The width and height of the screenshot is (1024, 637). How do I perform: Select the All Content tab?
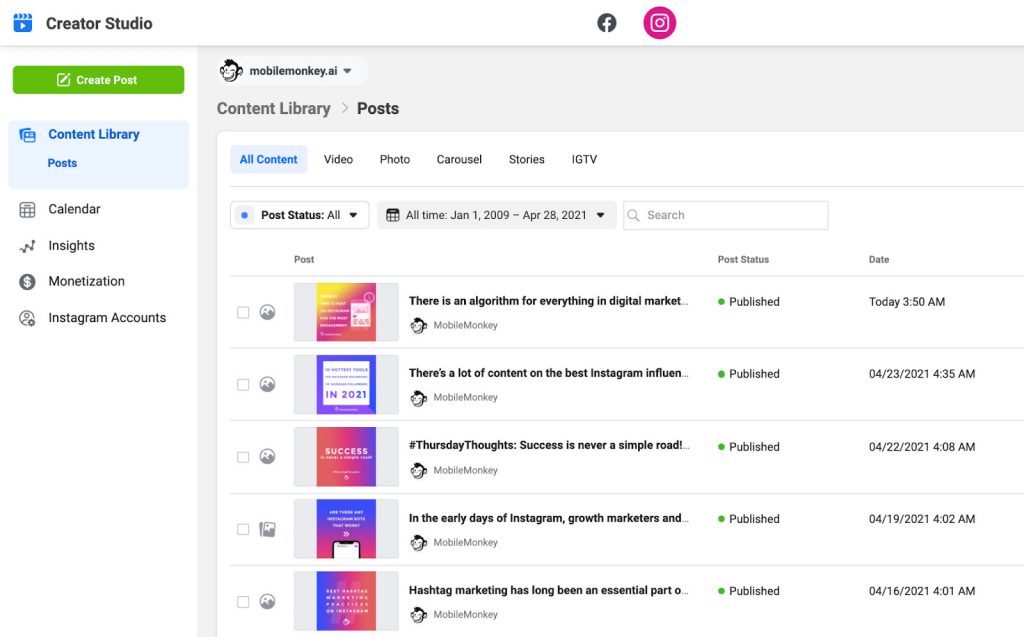coord(268,159)
